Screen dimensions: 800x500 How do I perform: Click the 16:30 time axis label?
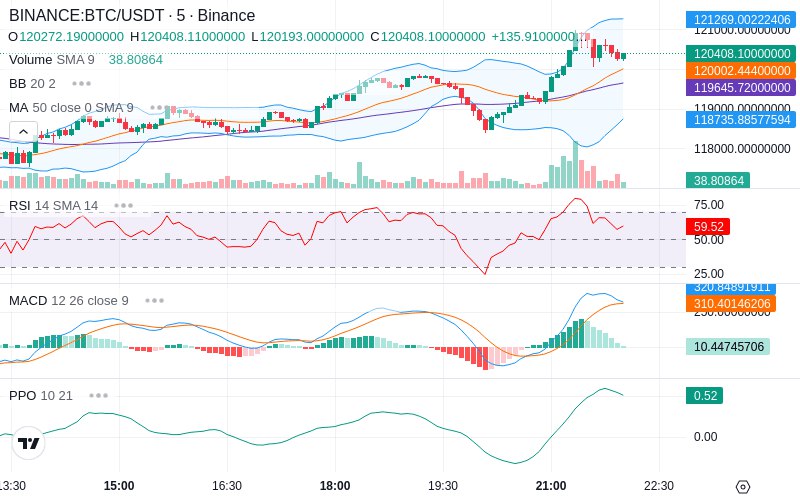[x=227, y=485]
